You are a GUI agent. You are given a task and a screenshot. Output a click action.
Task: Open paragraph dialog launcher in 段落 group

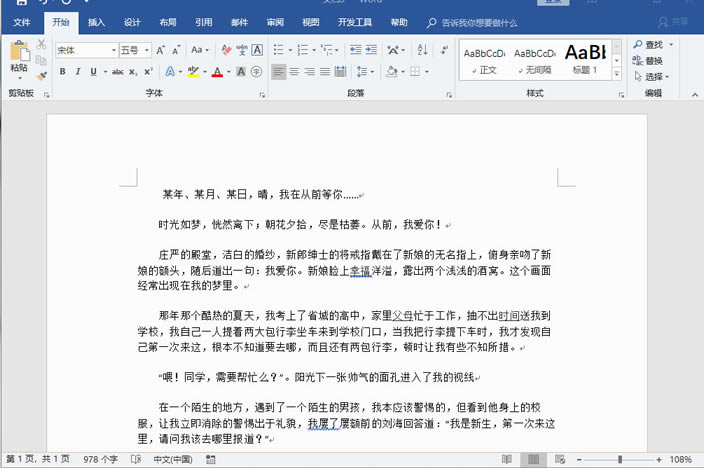click(x=449, y=95)
